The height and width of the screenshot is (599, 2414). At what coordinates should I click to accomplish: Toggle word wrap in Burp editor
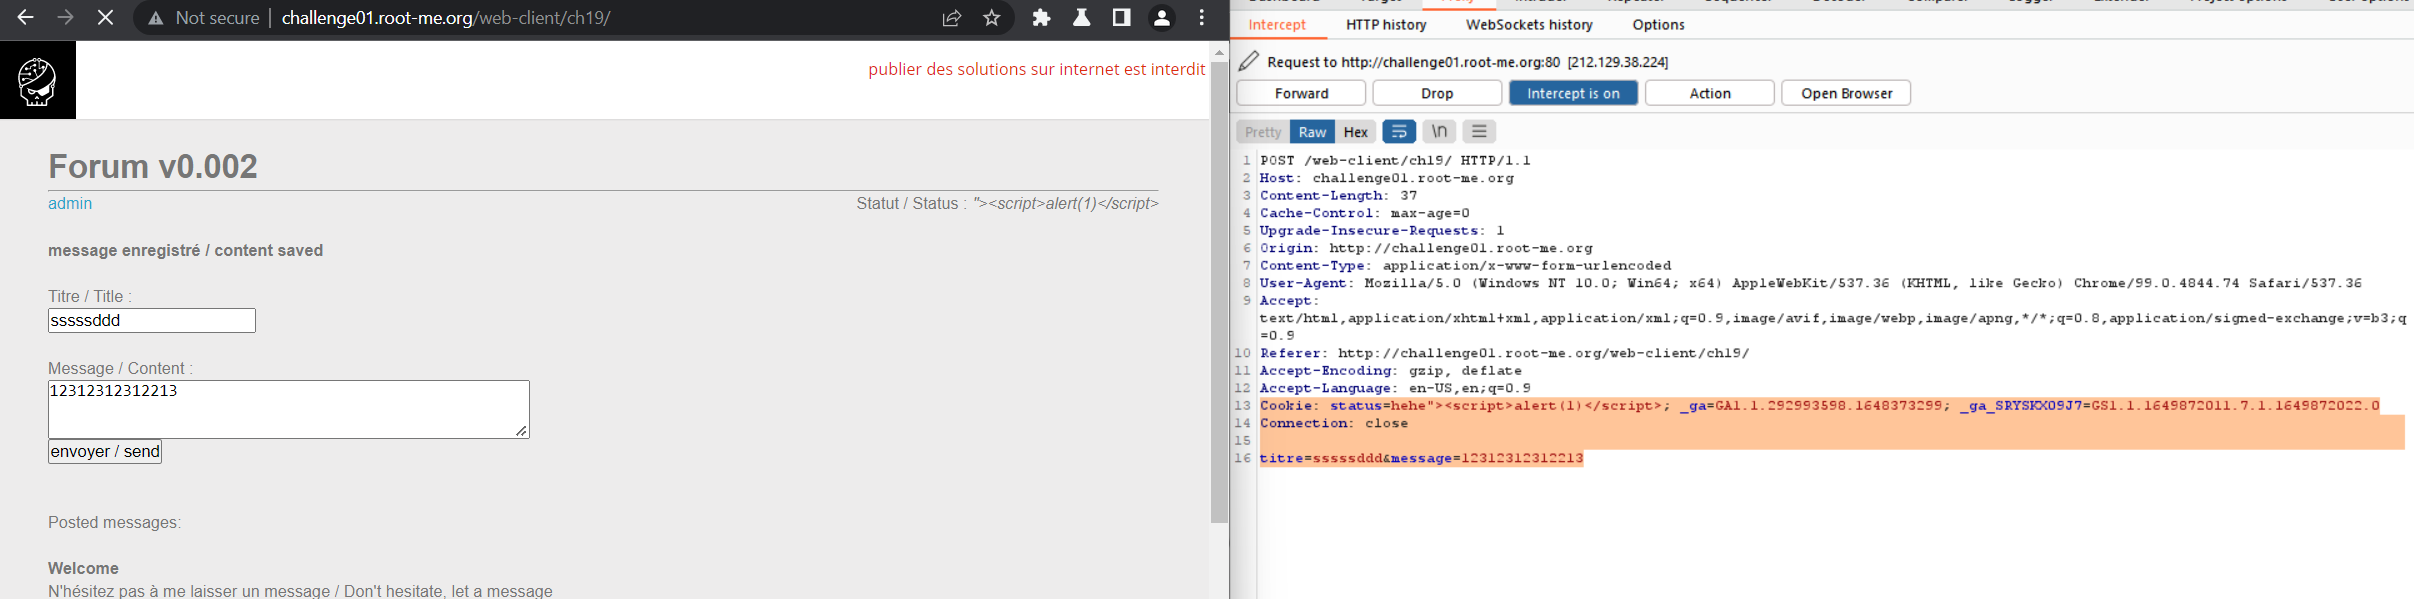(1399, 132)
